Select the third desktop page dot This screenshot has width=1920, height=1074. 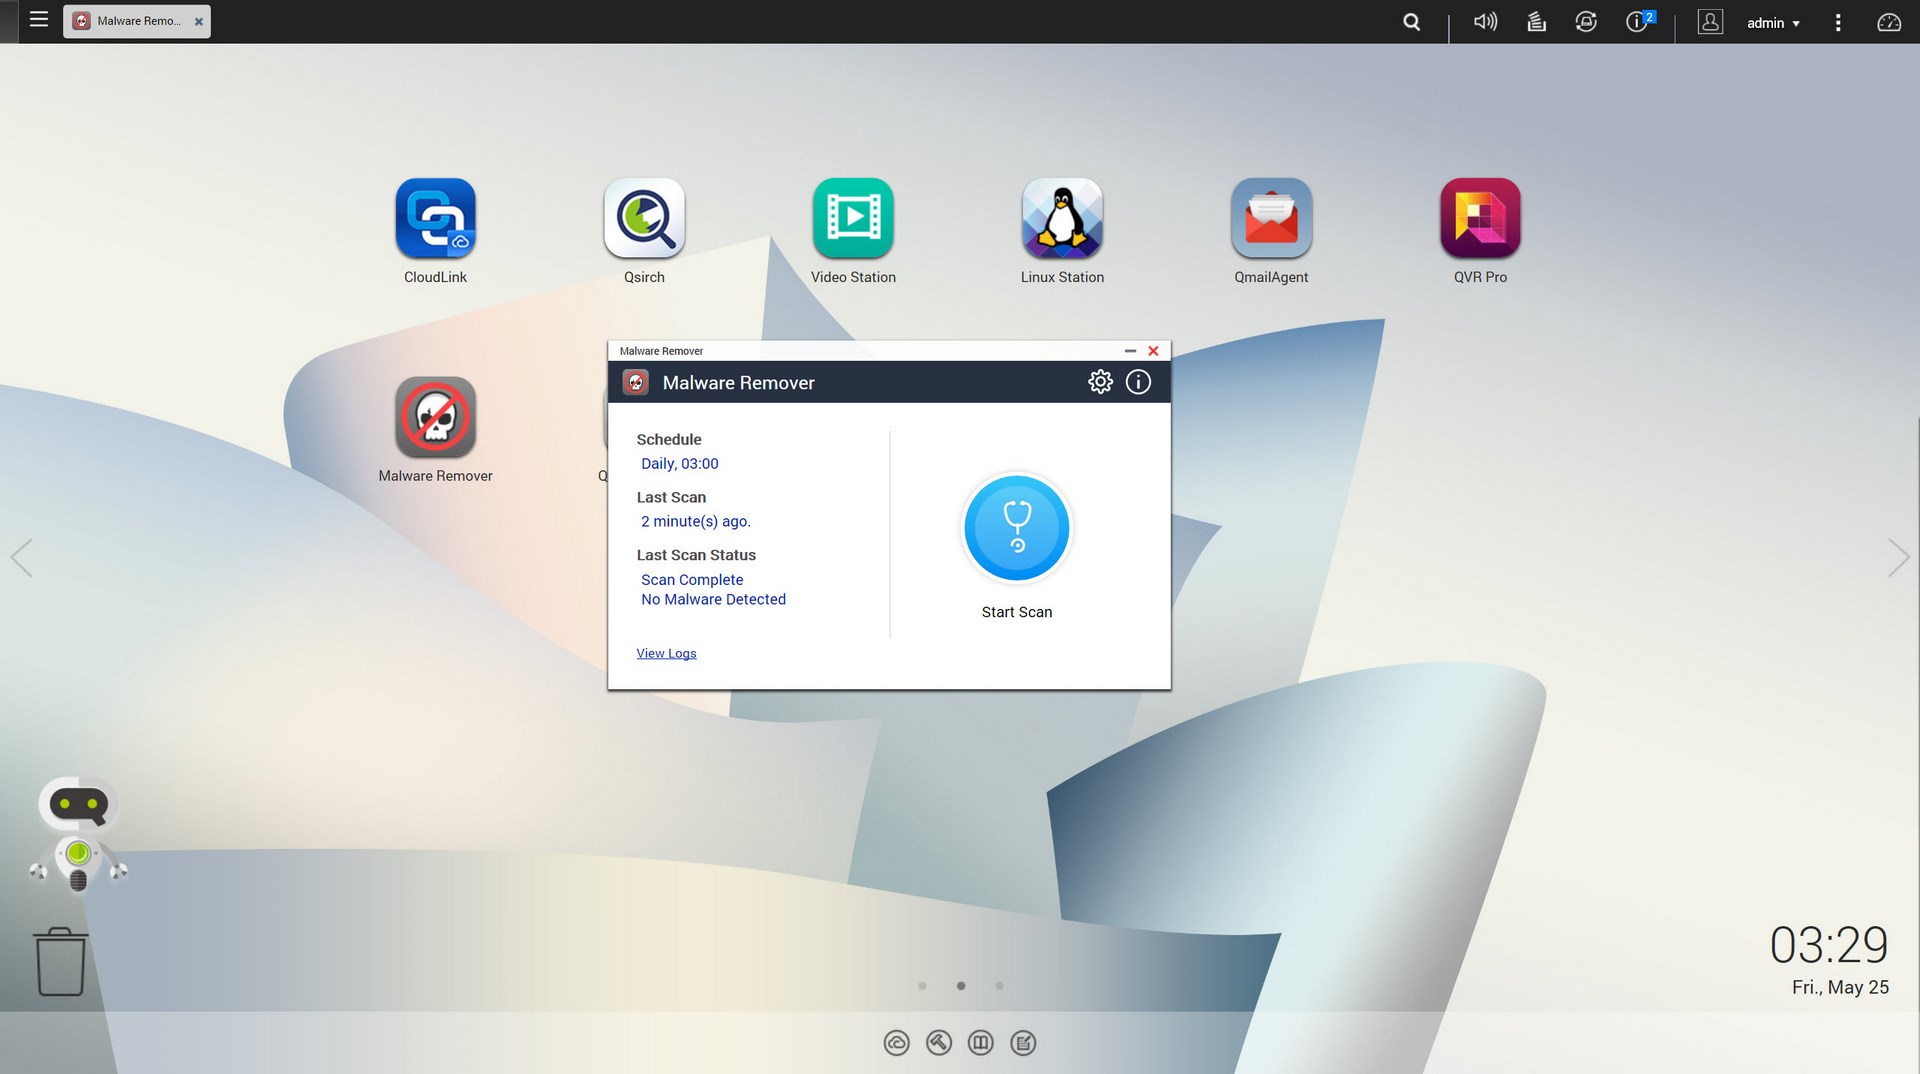pyautogui.click(x=999, y=986)
